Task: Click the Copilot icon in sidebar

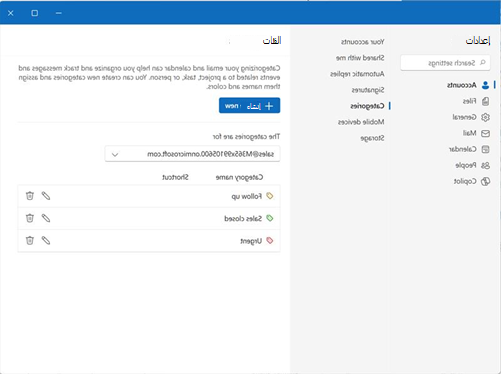Action: point(485,181)
